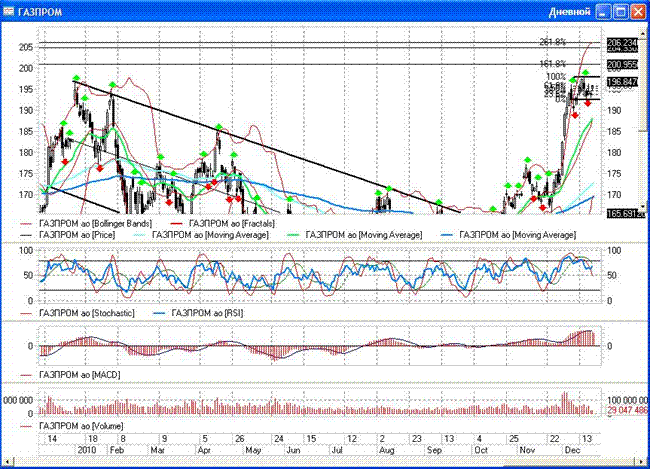Select the blue Moving Average legend entry
Viewport: 650px width, 469px height.
point(509,235)
